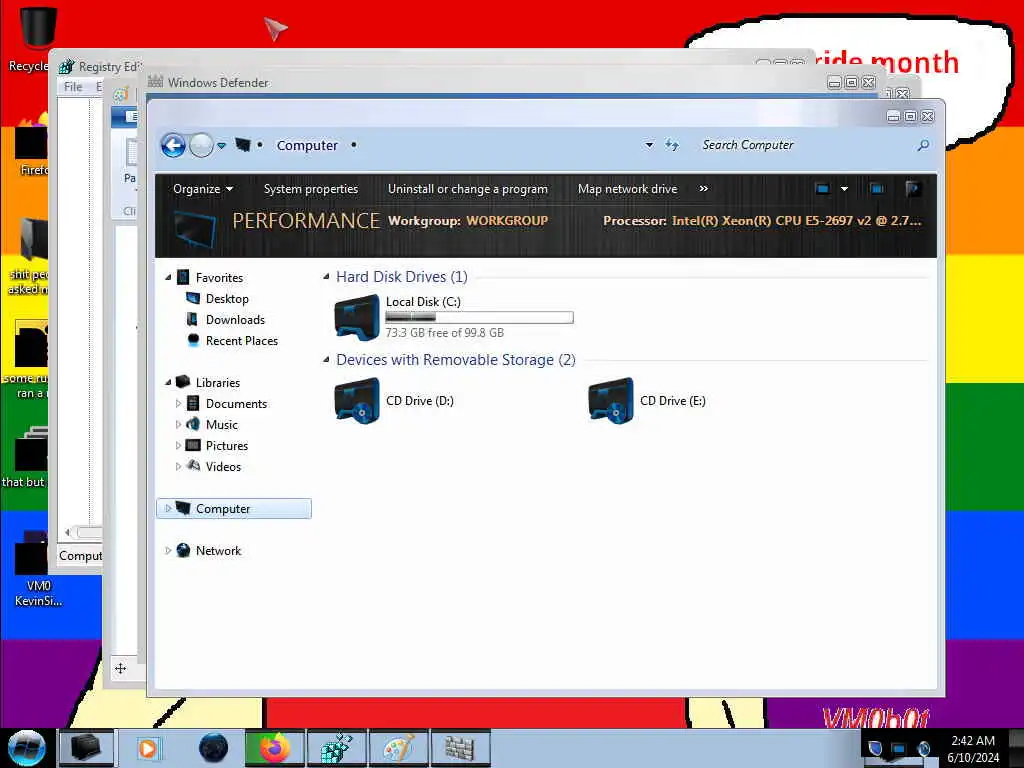Viewport: 1024px width, 768px height.
Task: Toggle the preview pane icon
Action: point(876,189)
